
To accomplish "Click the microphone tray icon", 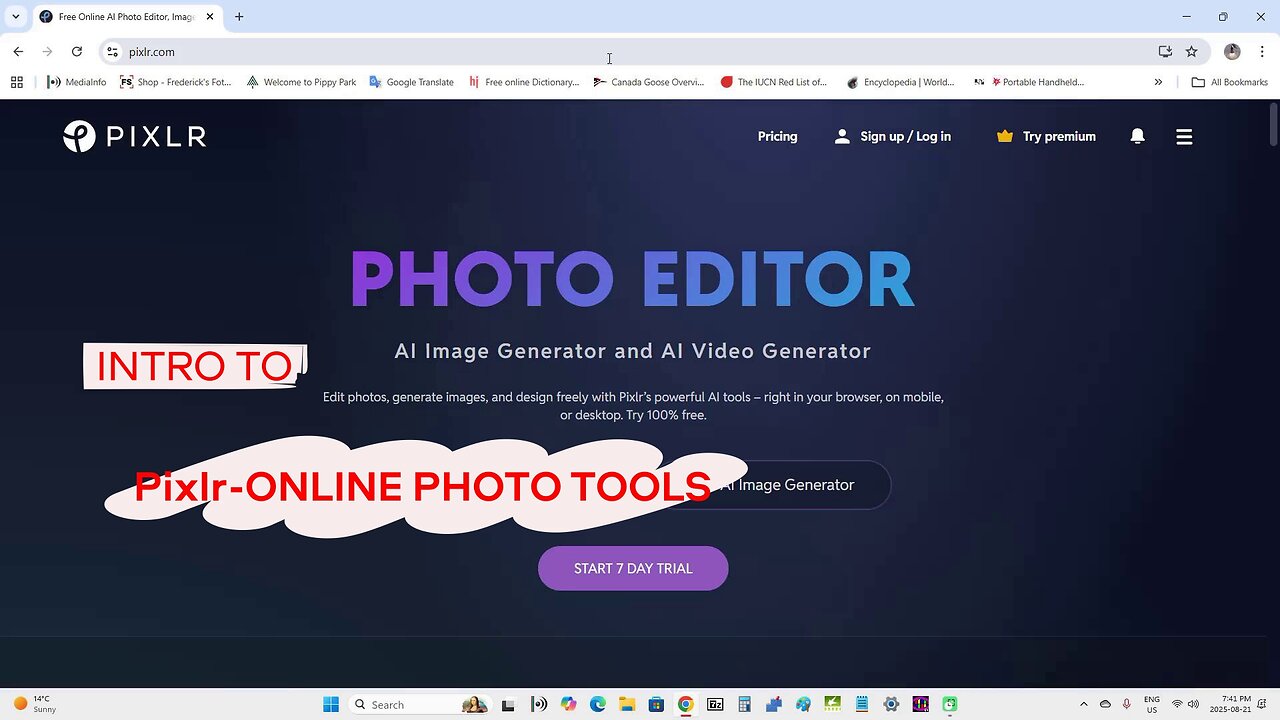I will (1127, 704).
